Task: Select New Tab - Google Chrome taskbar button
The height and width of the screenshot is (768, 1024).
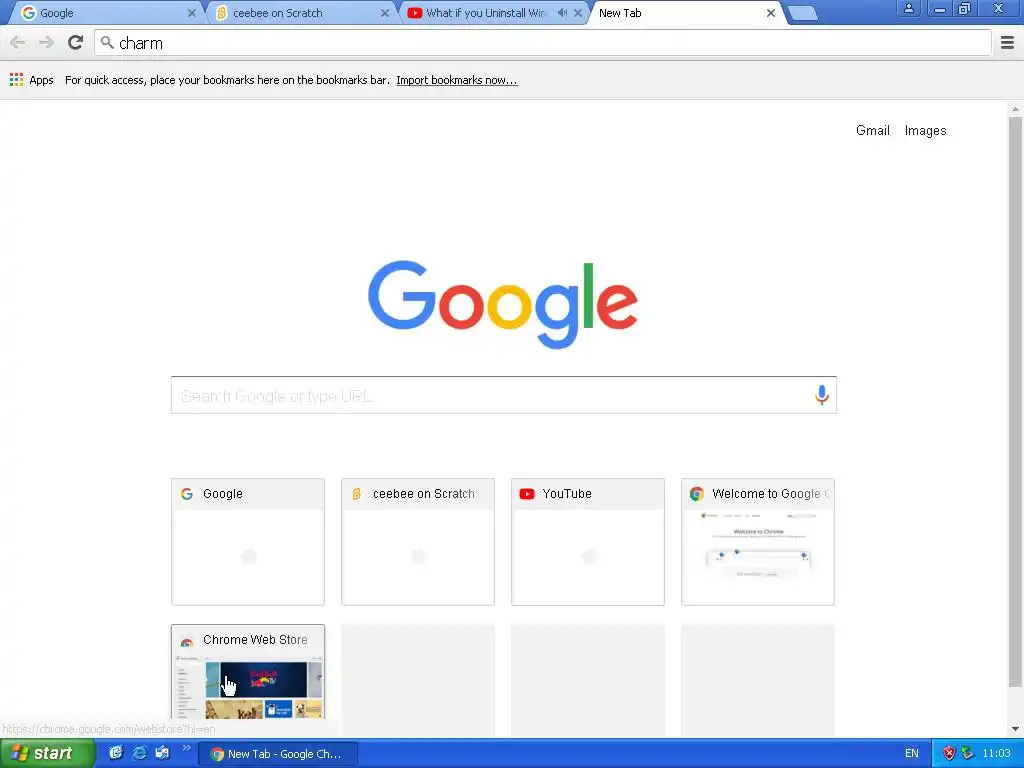Action: coord(278,754)
